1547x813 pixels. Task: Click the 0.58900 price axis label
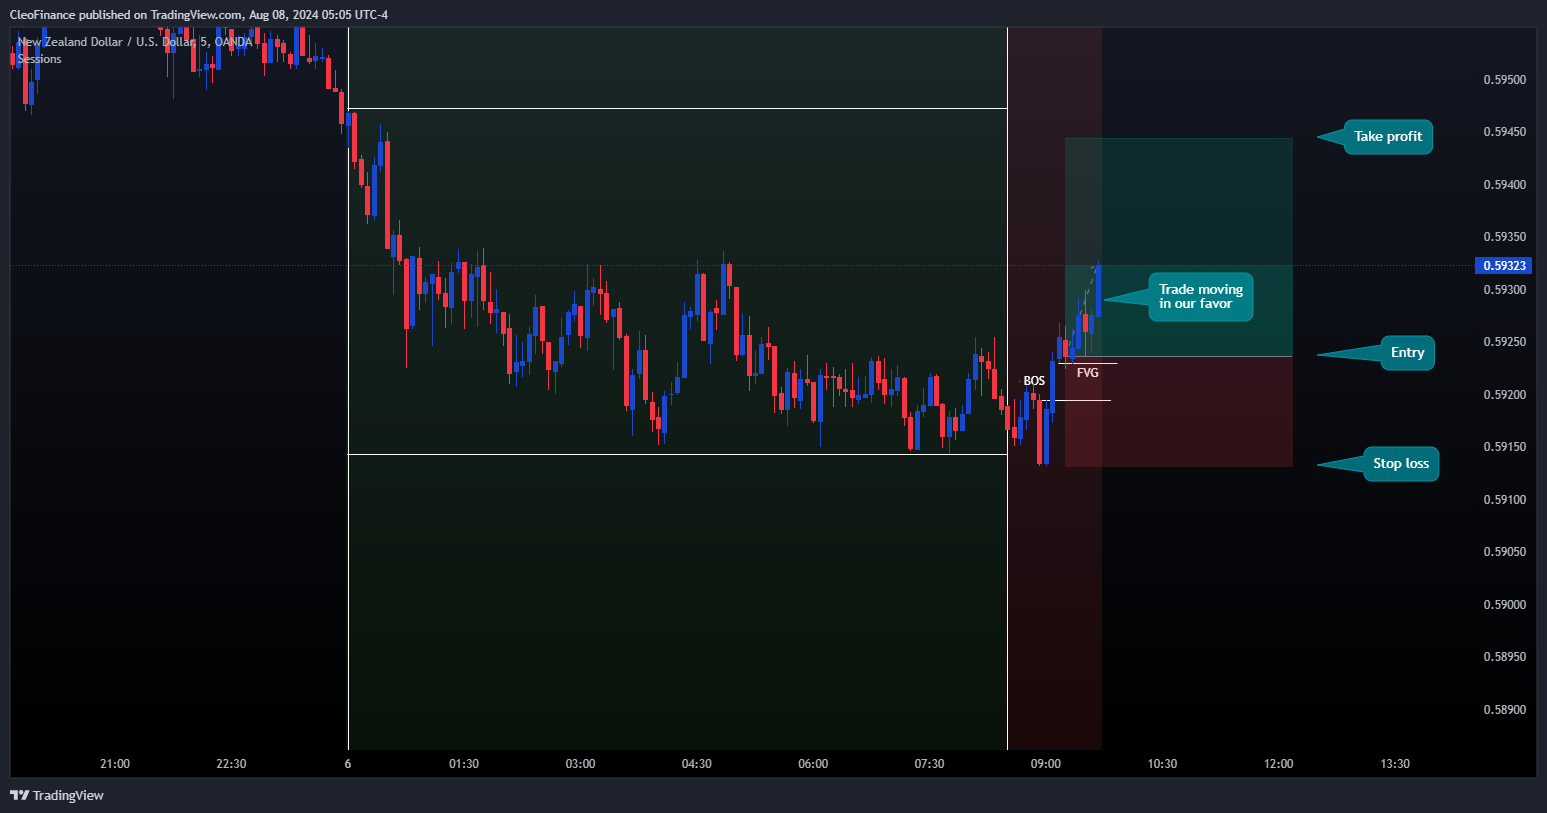1504,710
